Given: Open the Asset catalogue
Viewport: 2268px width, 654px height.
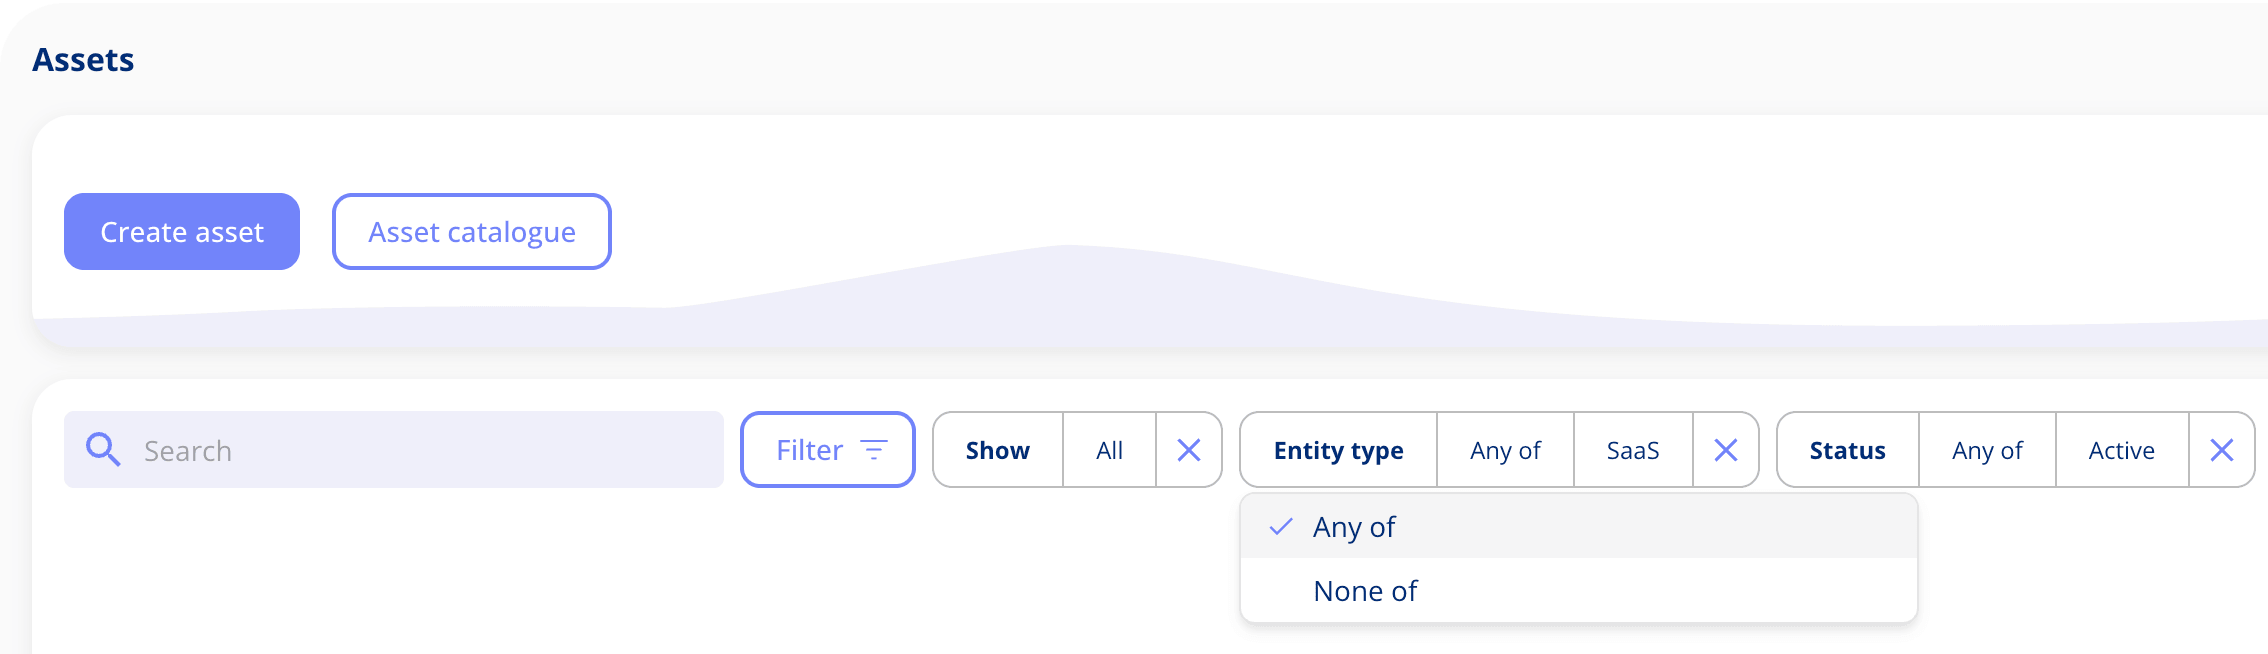Looking at the screenshot, I should (x=471, y=231).
